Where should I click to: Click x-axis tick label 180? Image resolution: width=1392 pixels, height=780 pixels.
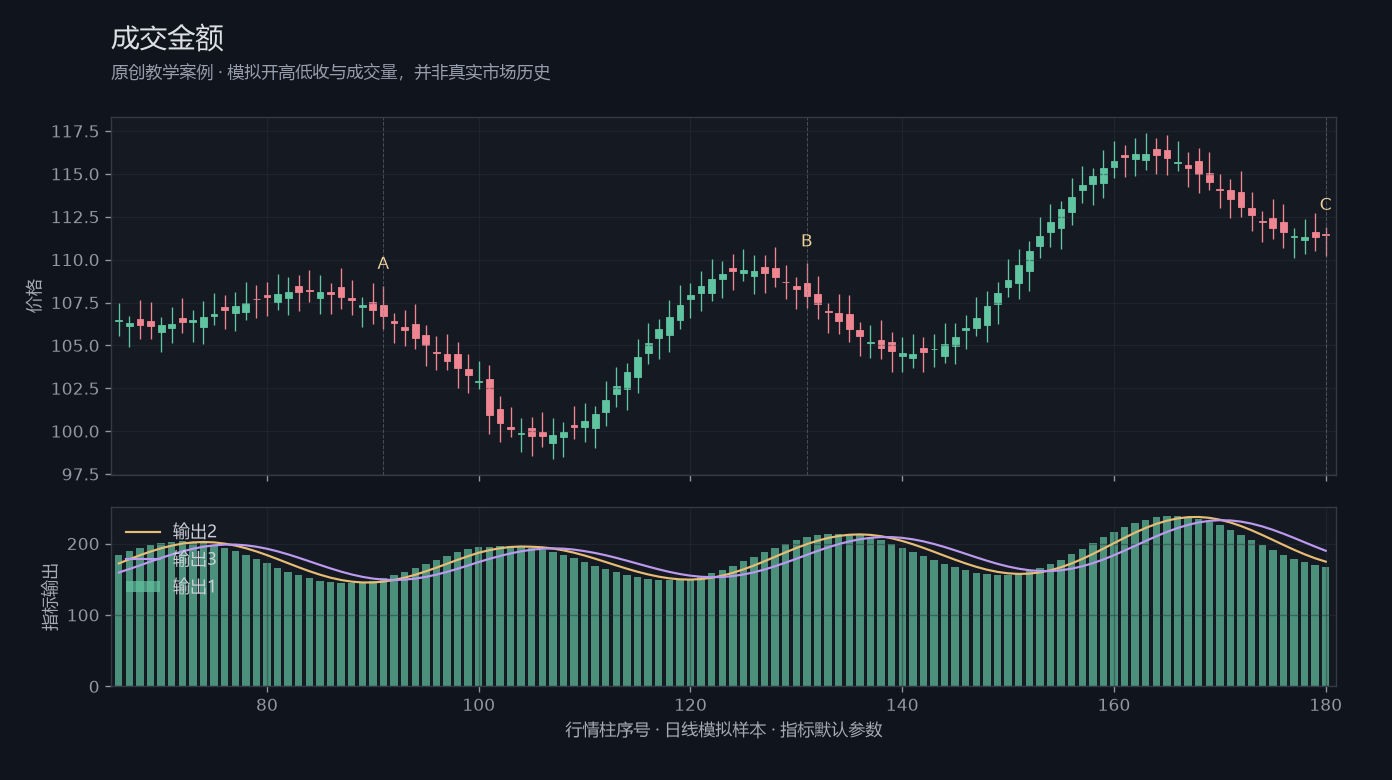1326,705
